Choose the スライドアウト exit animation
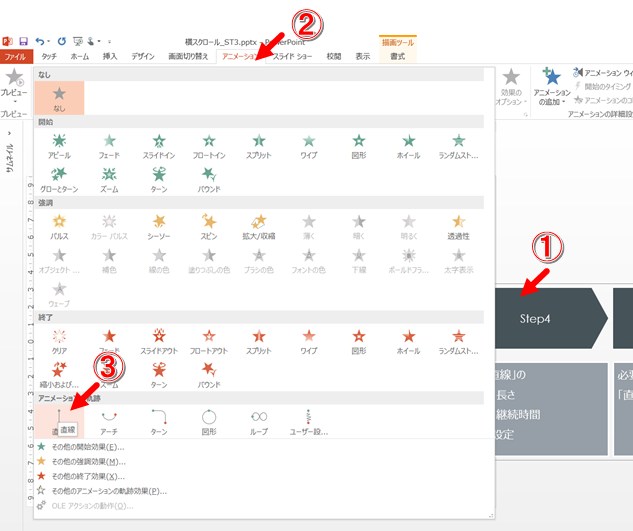 tap(159, 342)
